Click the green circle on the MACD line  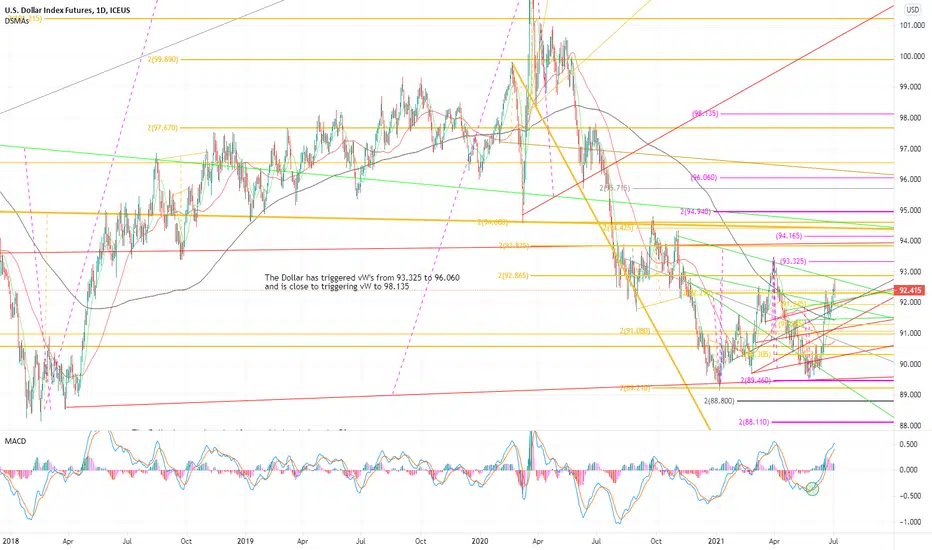pos(813,489)
